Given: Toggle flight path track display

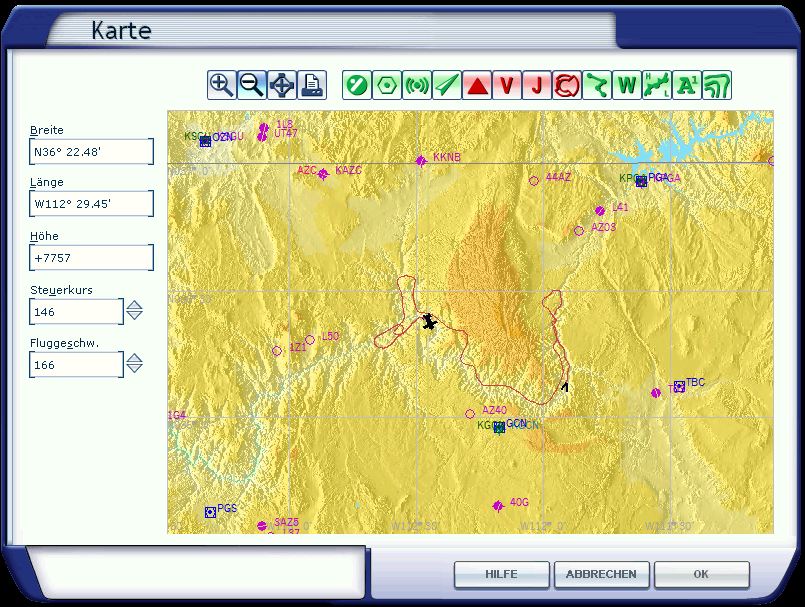Looking at the screenshot, I should tap(597, 85).
